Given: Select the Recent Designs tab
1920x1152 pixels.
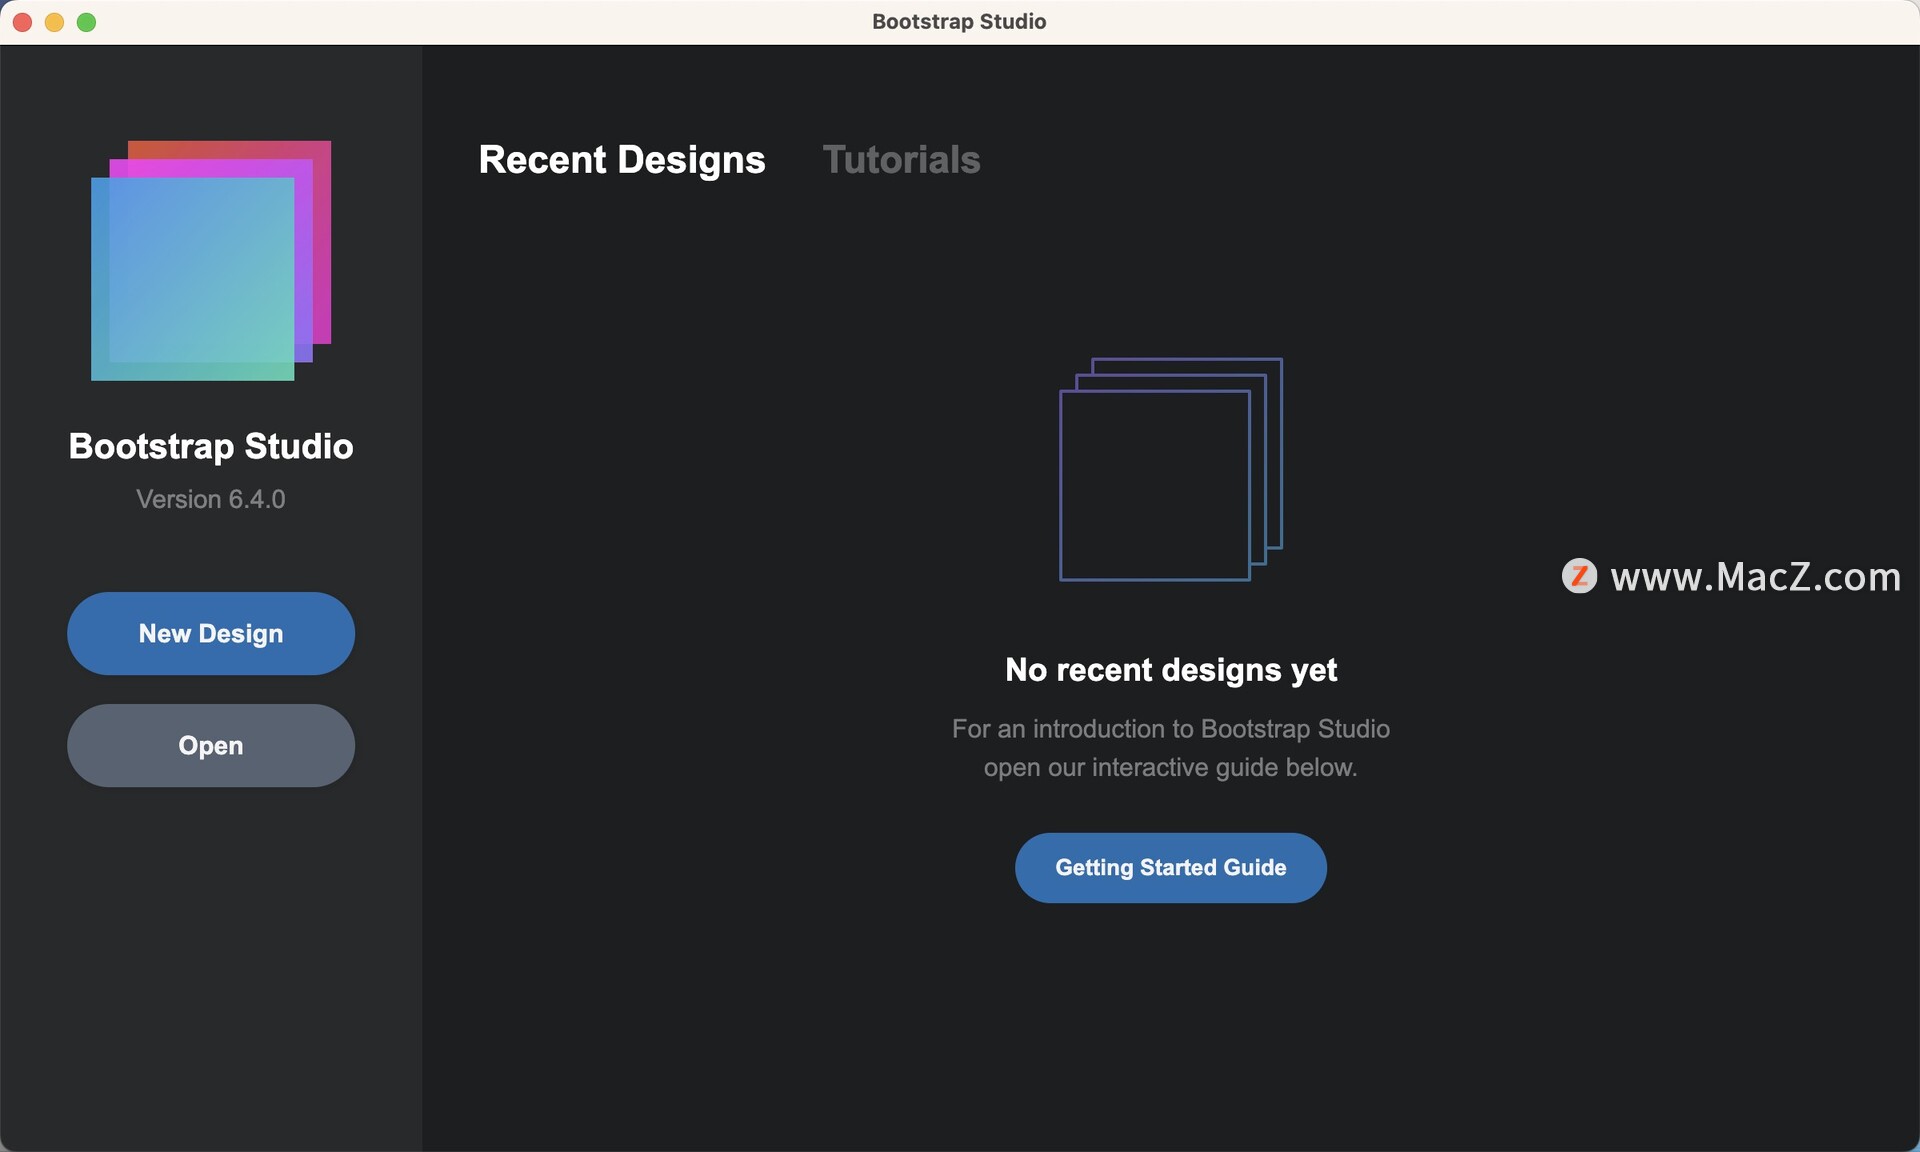Looking at the screenshot, I should click(622, 159).
